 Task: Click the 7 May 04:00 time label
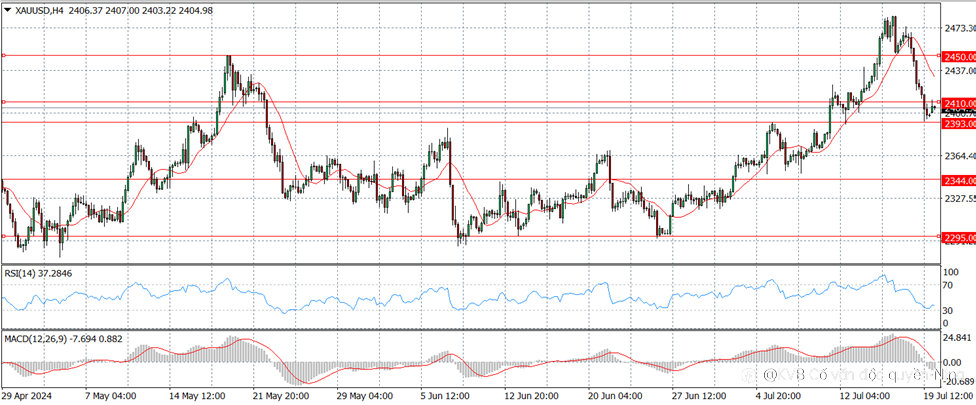(x=111, y=396)
